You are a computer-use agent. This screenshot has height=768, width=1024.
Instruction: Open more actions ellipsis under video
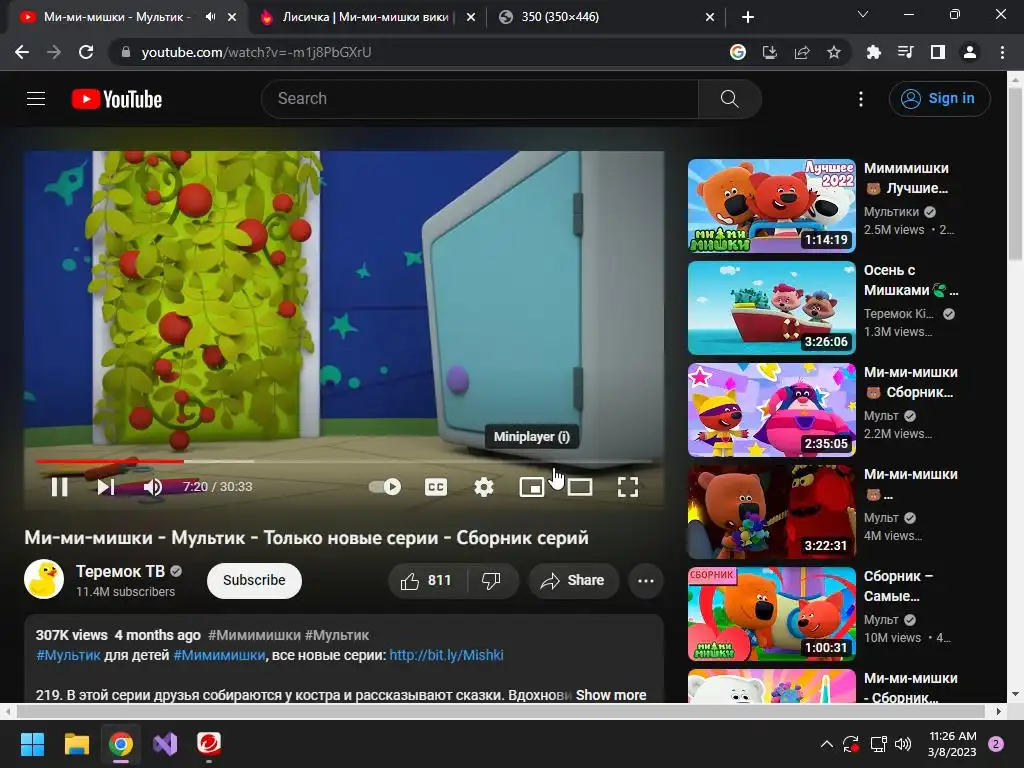(645, 580)
